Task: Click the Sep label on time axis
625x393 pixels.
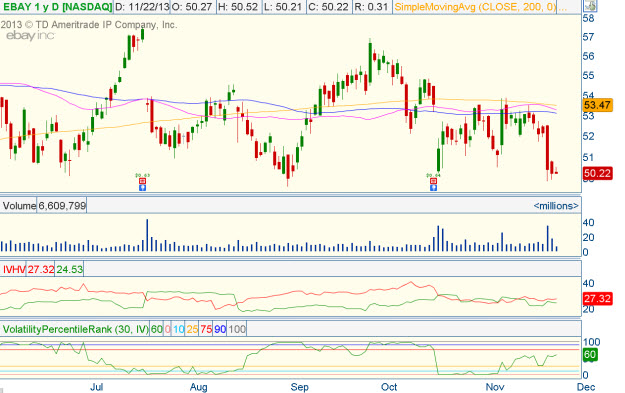Action: [299, 387]
